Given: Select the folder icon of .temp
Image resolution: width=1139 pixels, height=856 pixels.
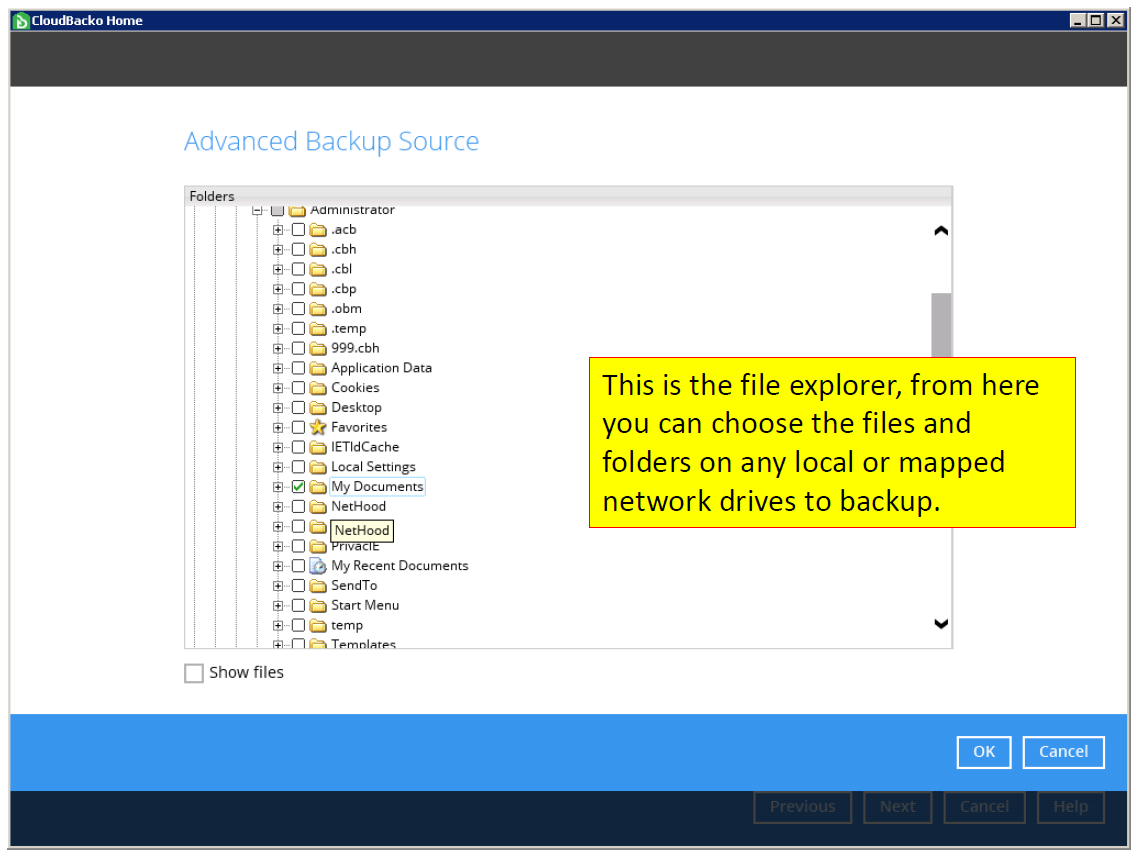Looking at the screenshot, I should tap(318, 328).
